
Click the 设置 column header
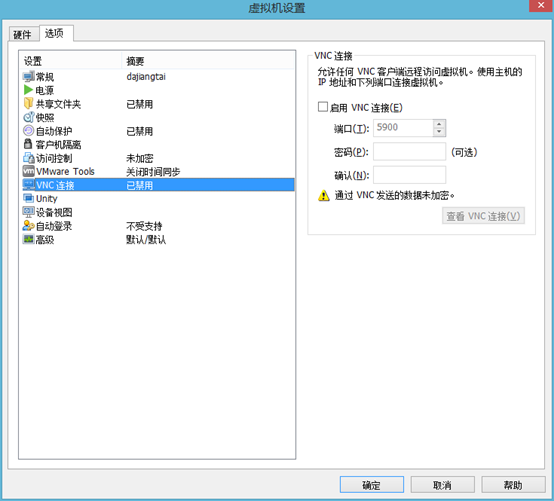pos(70,61)
